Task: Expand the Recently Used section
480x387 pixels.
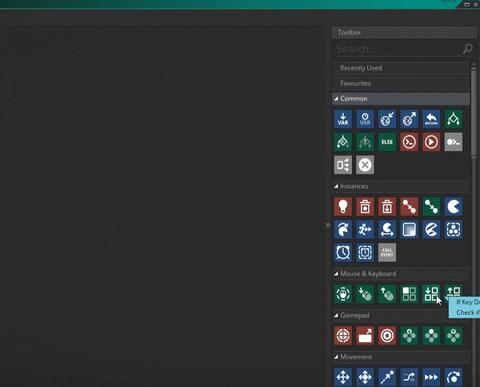Action: point(401,68)
